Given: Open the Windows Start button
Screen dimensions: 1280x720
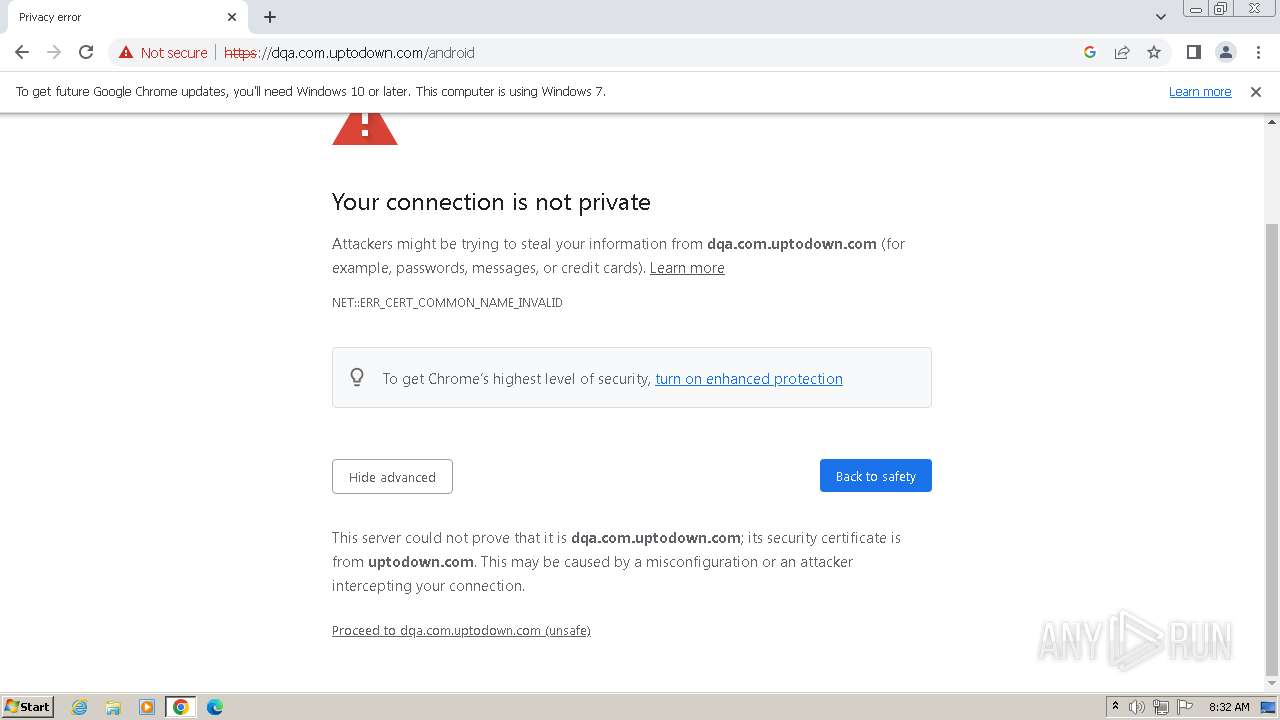Looking at the screenshot, I should 28,707.
